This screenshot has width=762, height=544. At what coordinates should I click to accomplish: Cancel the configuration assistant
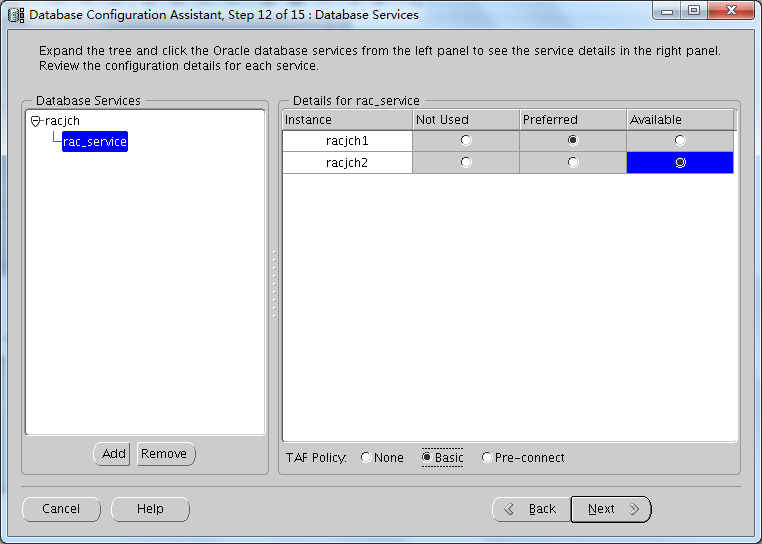tap(61, 509)
